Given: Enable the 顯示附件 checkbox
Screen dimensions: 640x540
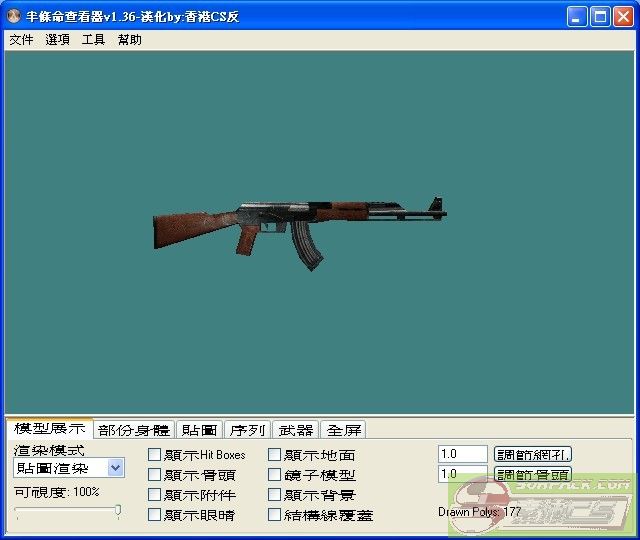Looking at the screenshot, I should [x=154, y=494].
